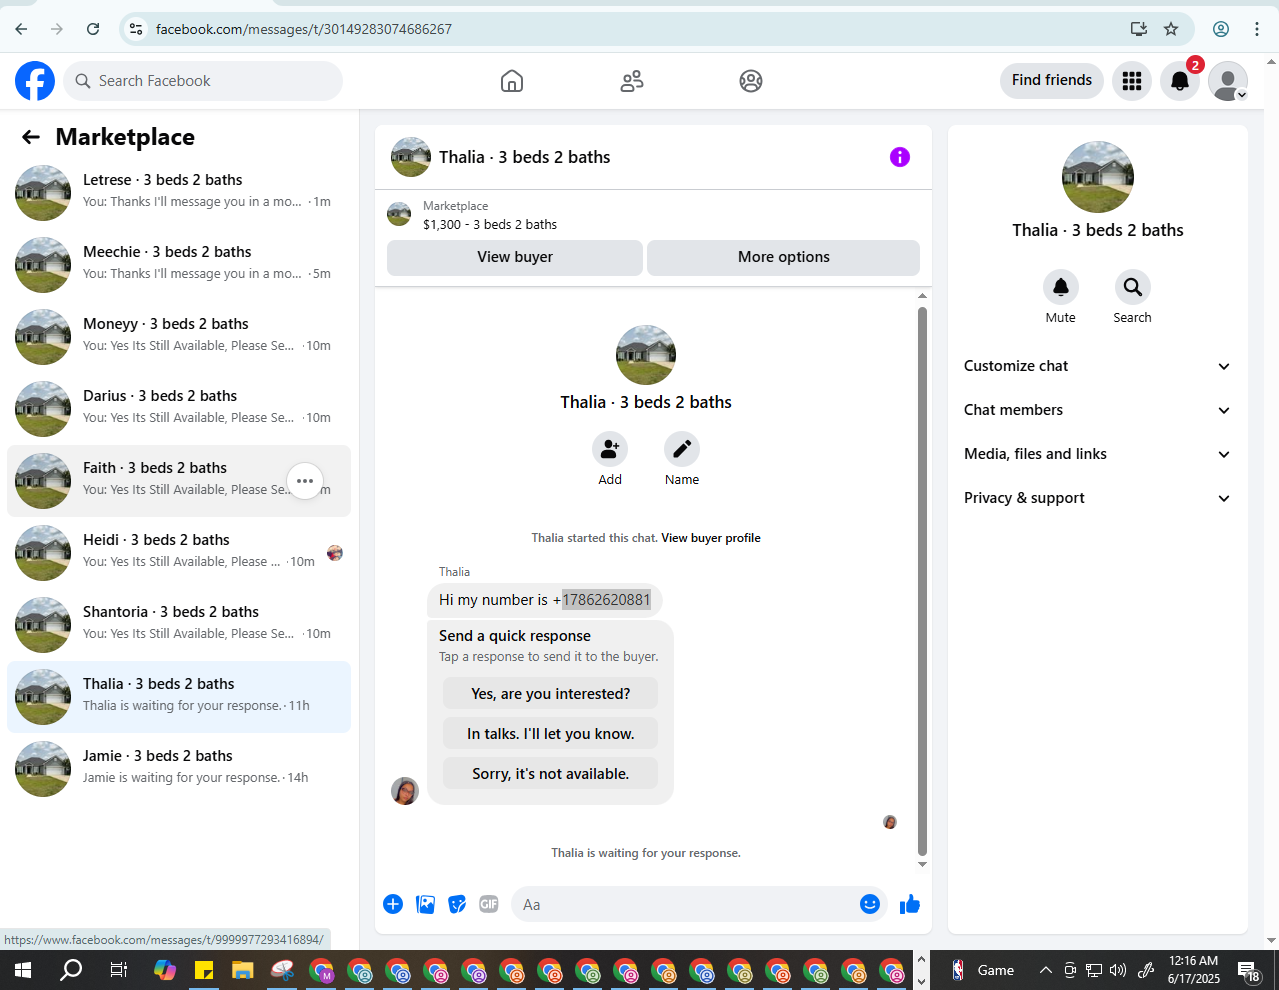Click the Facebook logo icon
Viewport: 1279px width, 990px height.
click(35, 81)
